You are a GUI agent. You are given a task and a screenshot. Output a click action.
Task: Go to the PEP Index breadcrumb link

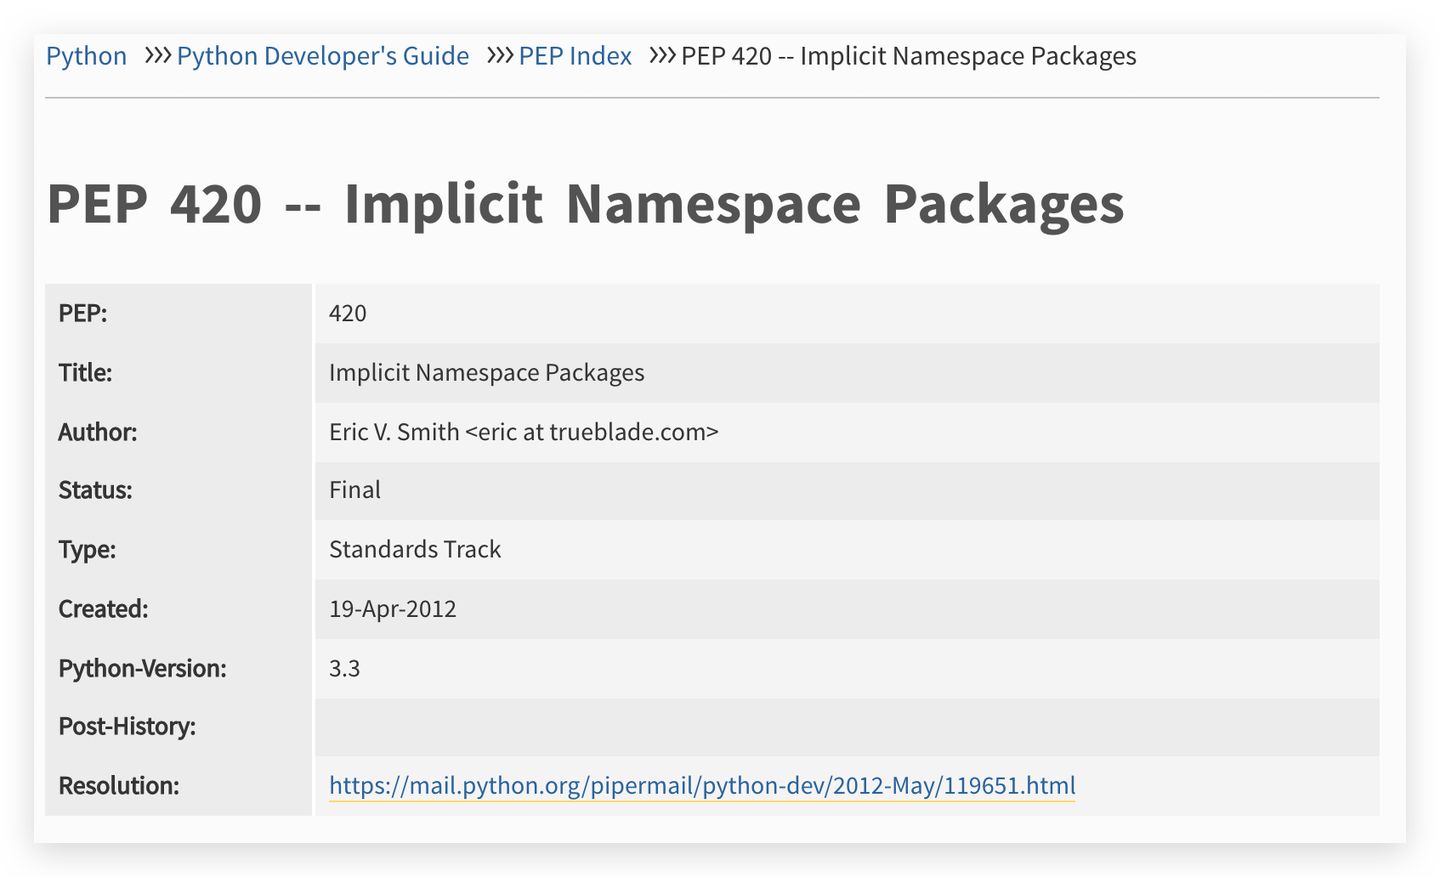click(575, 56)
